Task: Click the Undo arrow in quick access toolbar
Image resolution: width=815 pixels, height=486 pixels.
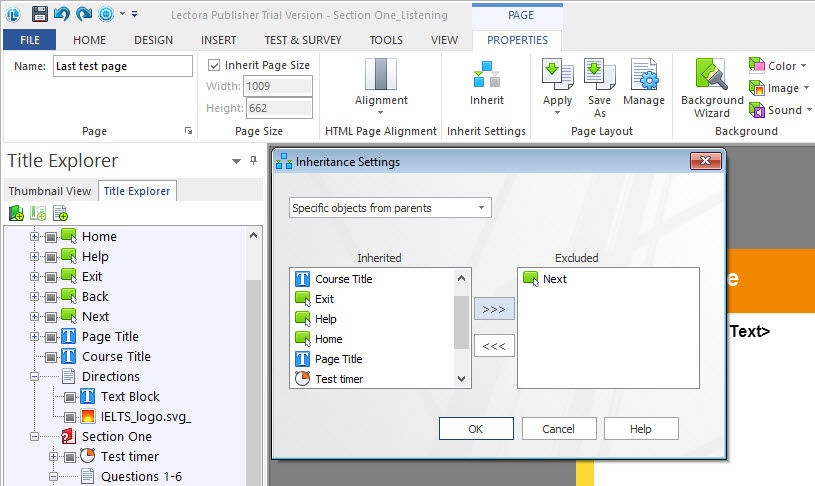Action: [x=62, y=14]
